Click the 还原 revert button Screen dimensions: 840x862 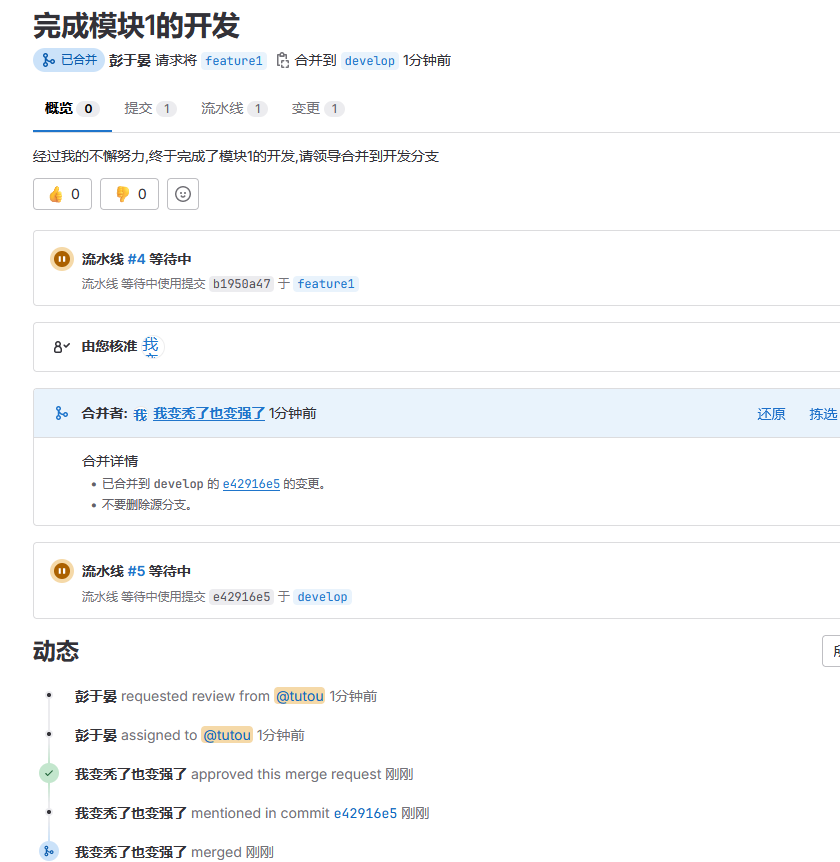tap(771, 414)
